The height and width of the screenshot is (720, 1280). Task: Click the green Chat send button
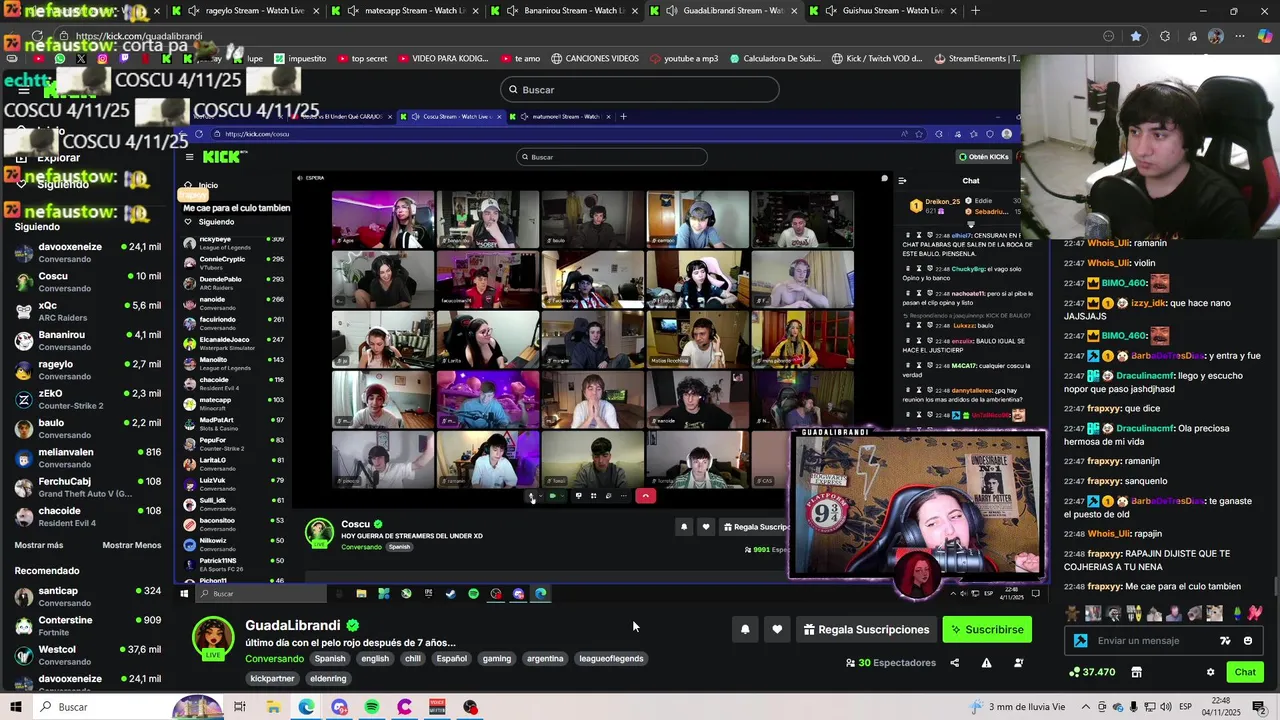pyautogui.click(x=1245, y=672)
